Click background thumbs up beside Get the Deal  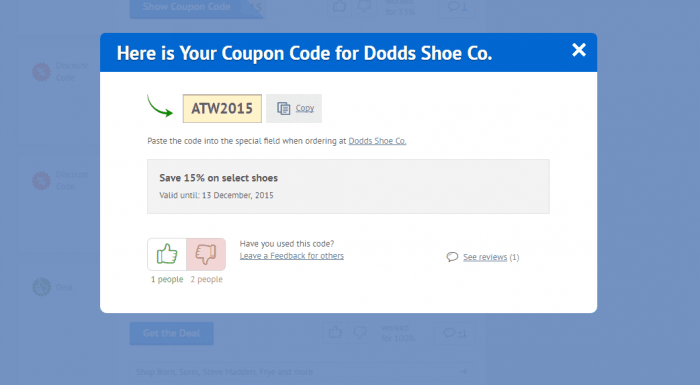tap(335, 333)
